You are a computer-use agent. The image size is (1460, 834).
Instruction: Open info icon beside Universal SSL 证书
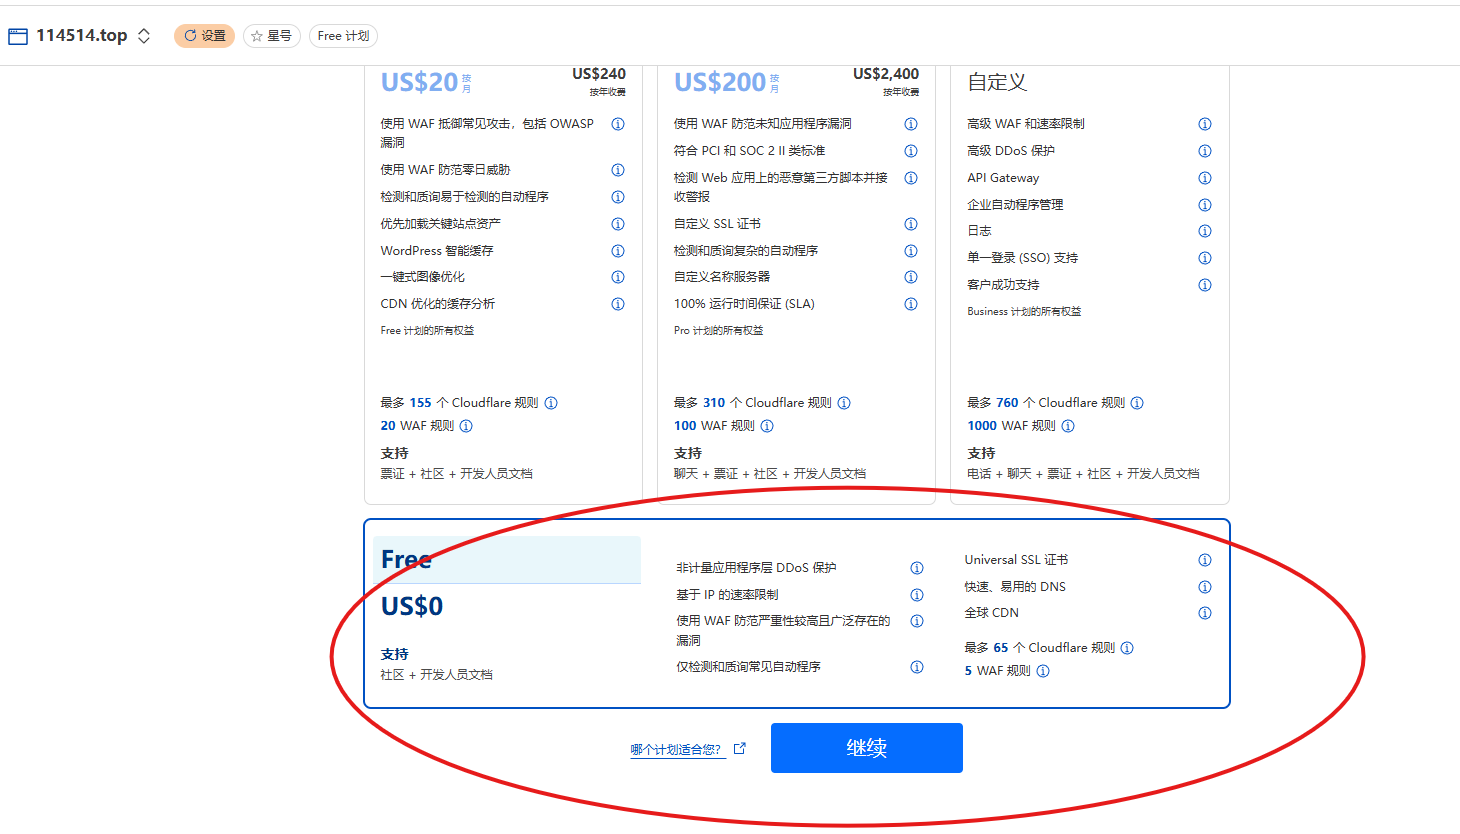pos(1205,560)
